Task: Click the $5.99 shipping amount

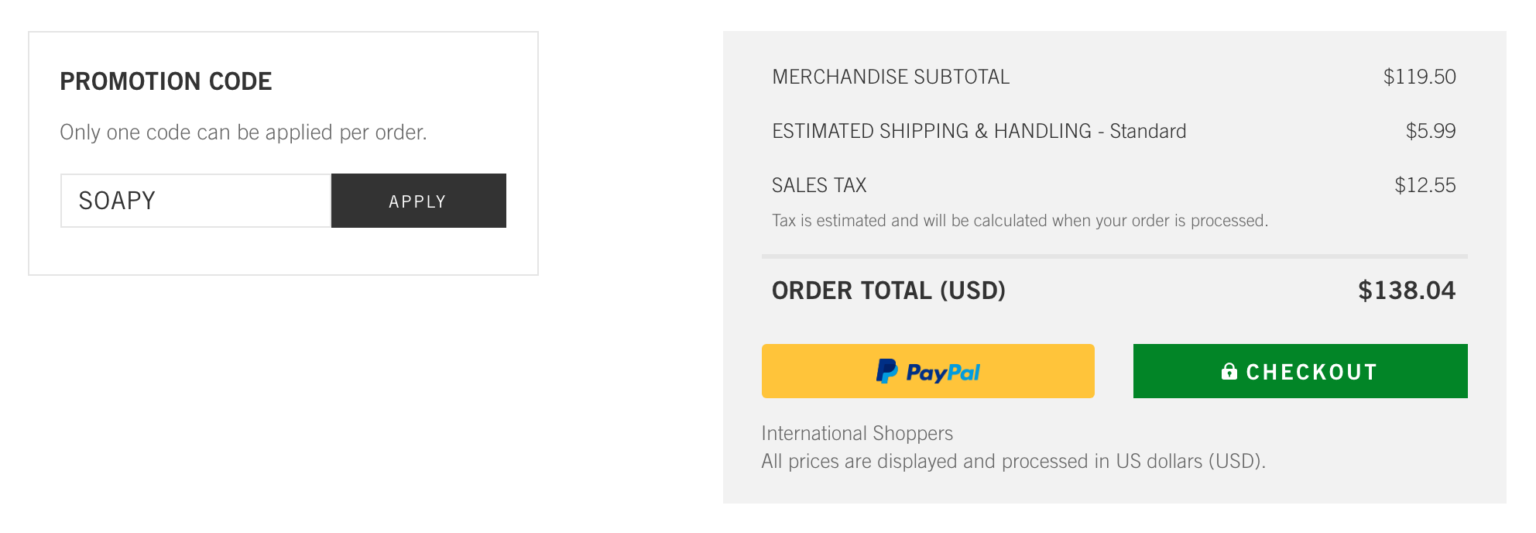Action: 1430,131
